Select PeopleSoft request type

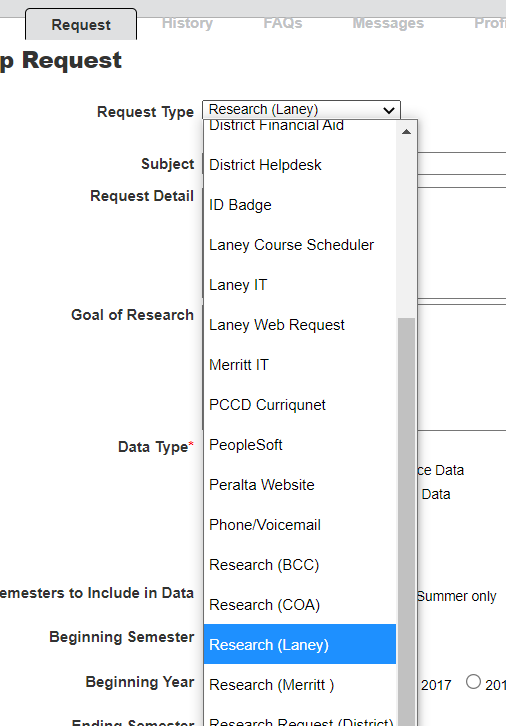click(x=300, y=445)
